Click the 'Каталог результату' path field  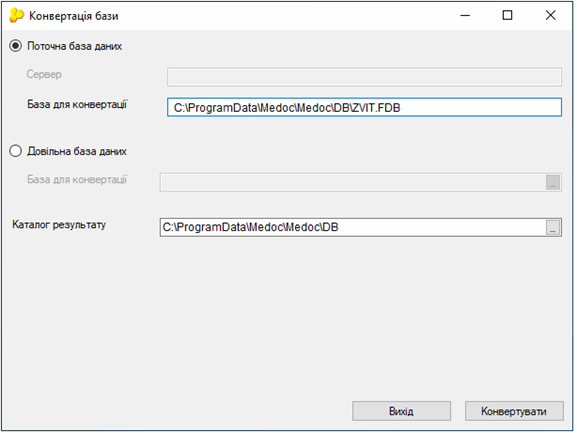pos(353,227)
